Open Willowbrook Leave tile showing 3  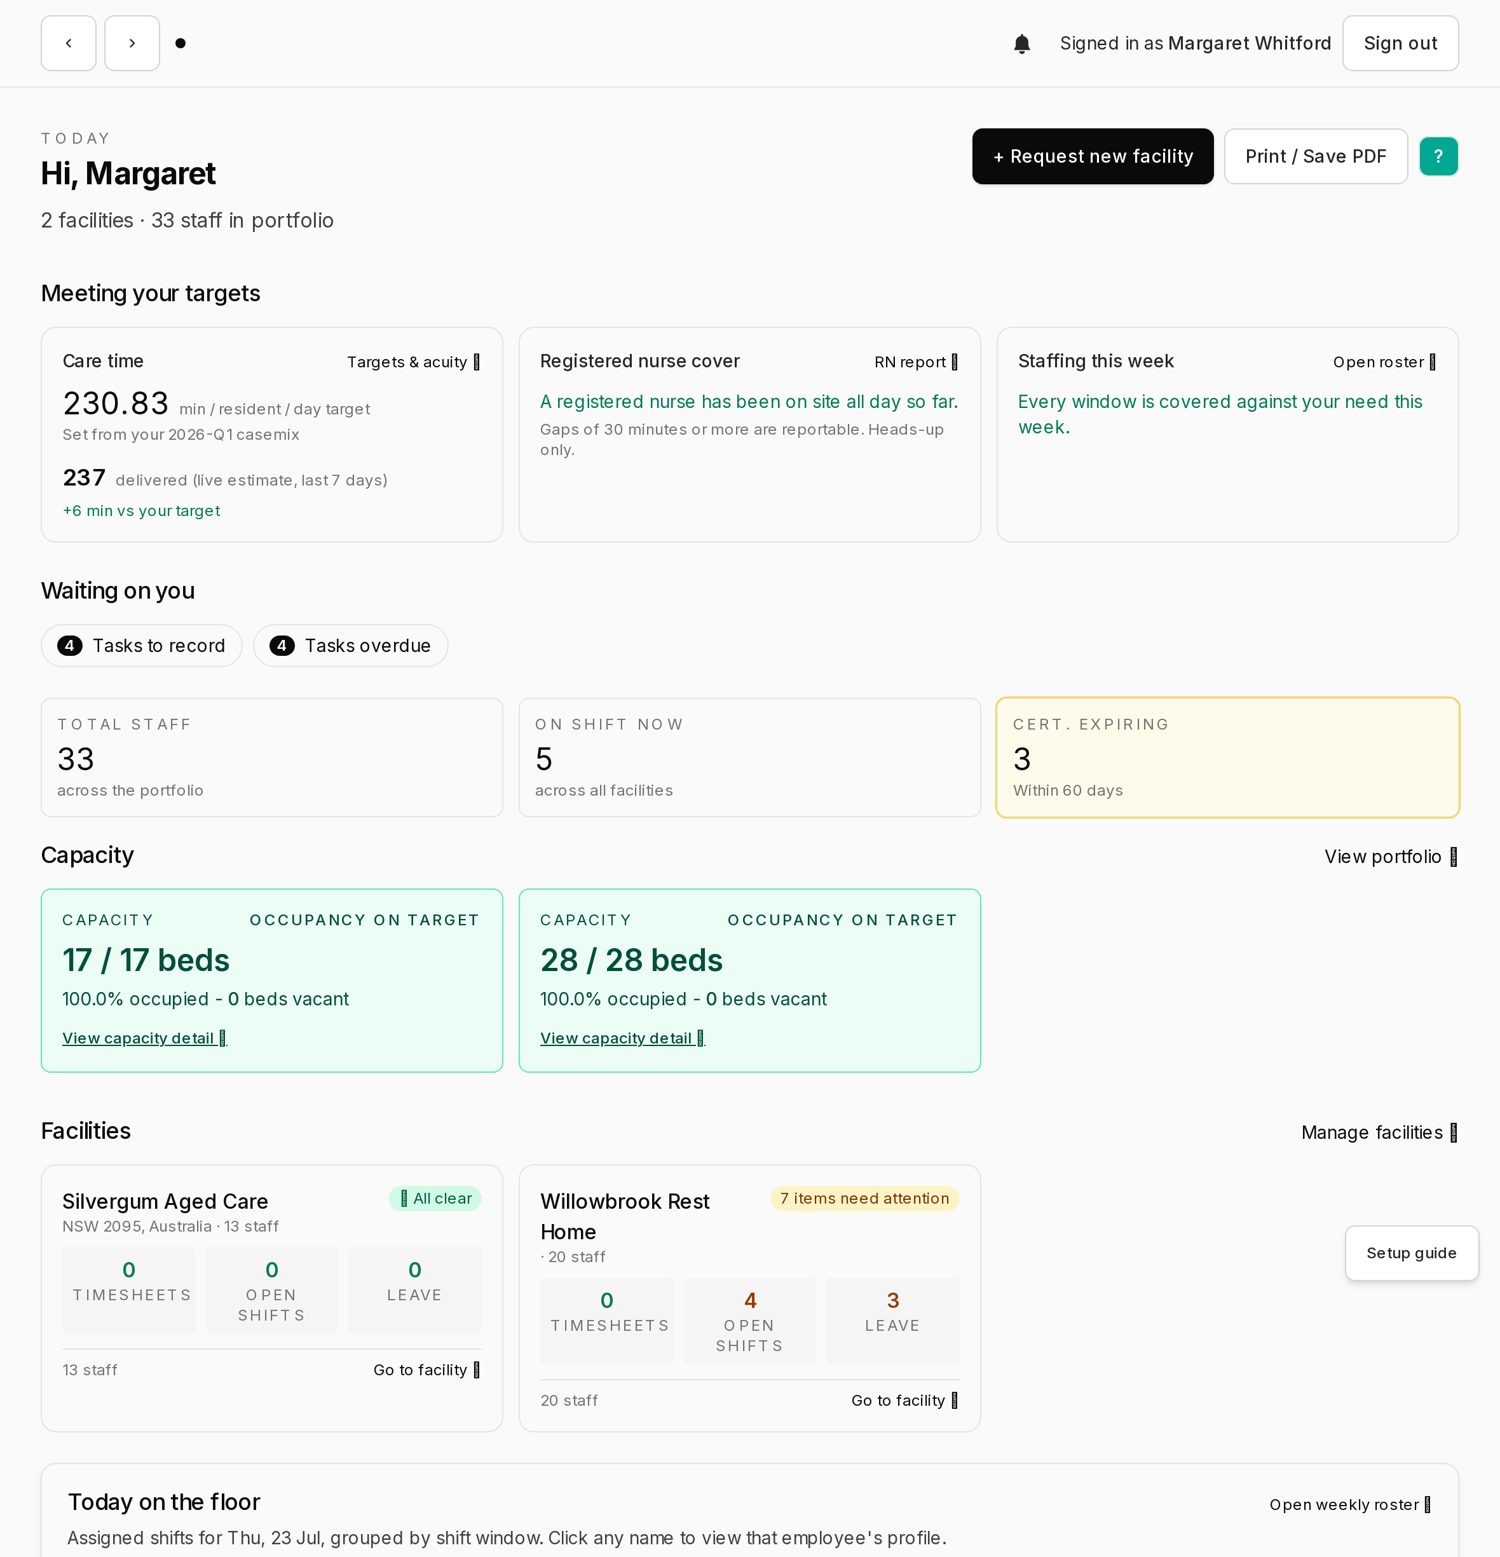point(893,1320)
